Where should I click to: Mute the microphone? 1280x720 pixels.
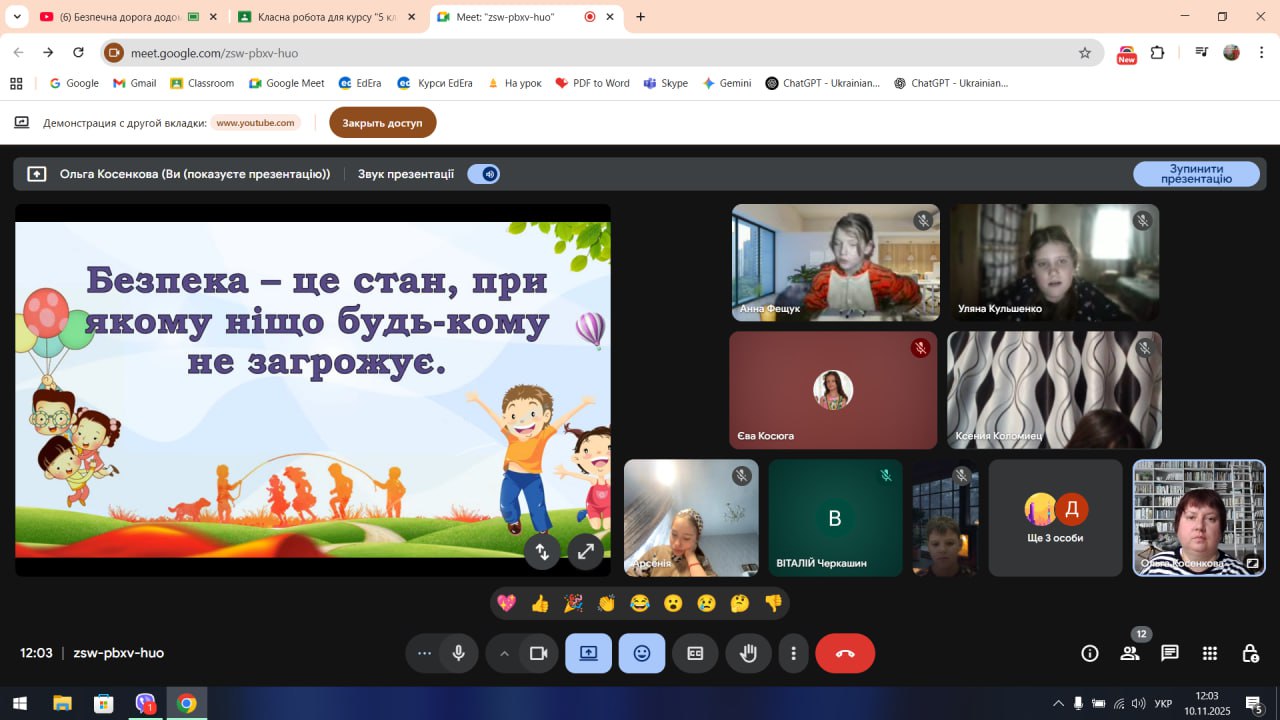tap(458, 653)
